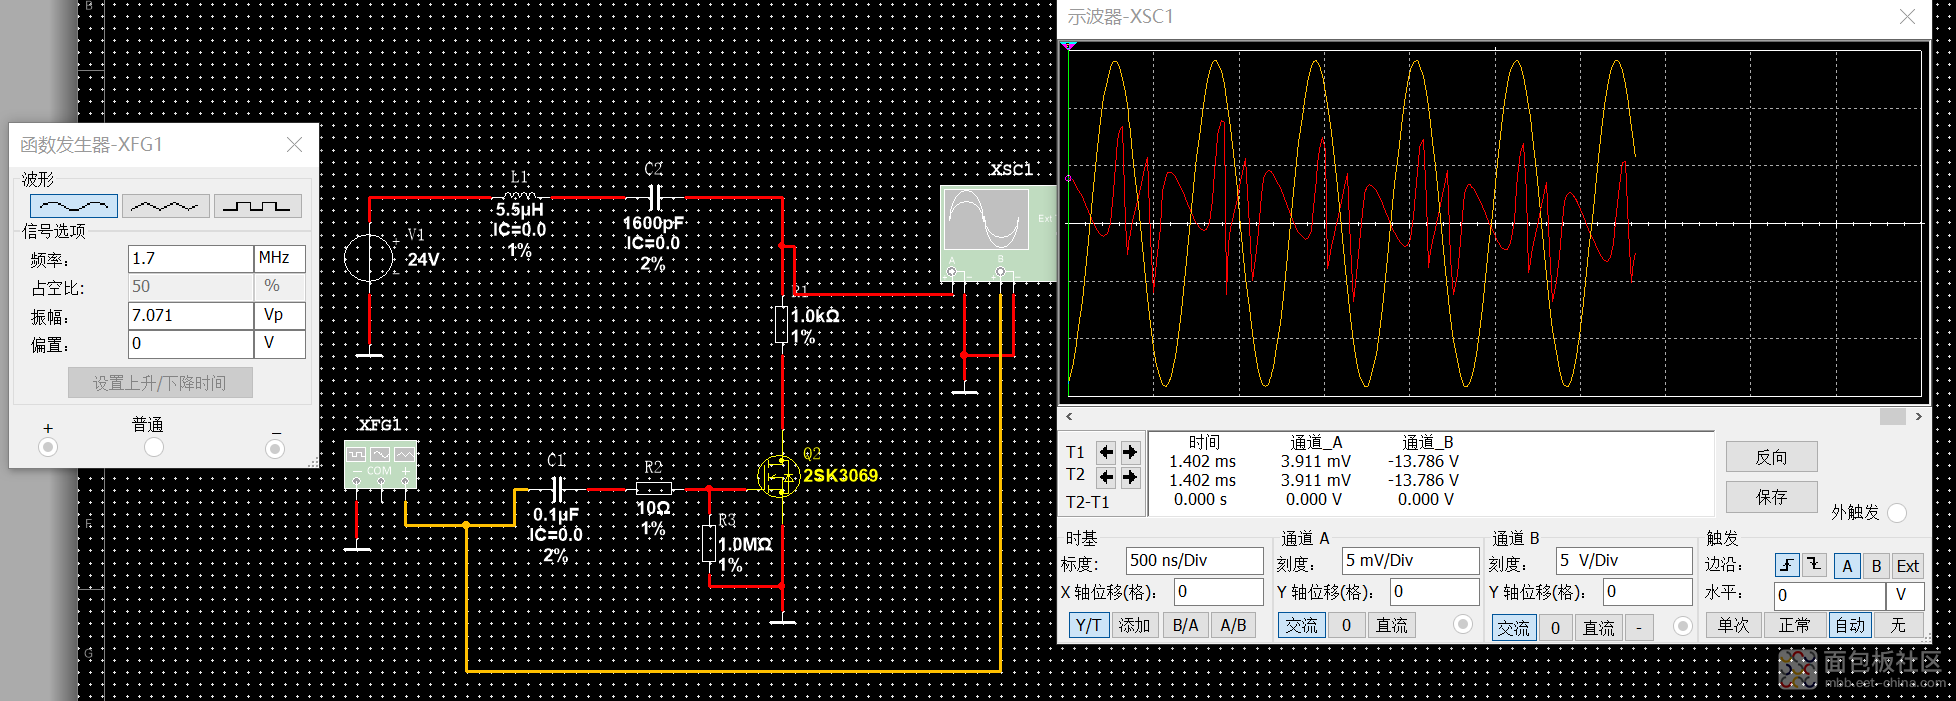
Task: Click the oscilloscope horizontal scrollbar thumb
Action: pos(1892,416)
